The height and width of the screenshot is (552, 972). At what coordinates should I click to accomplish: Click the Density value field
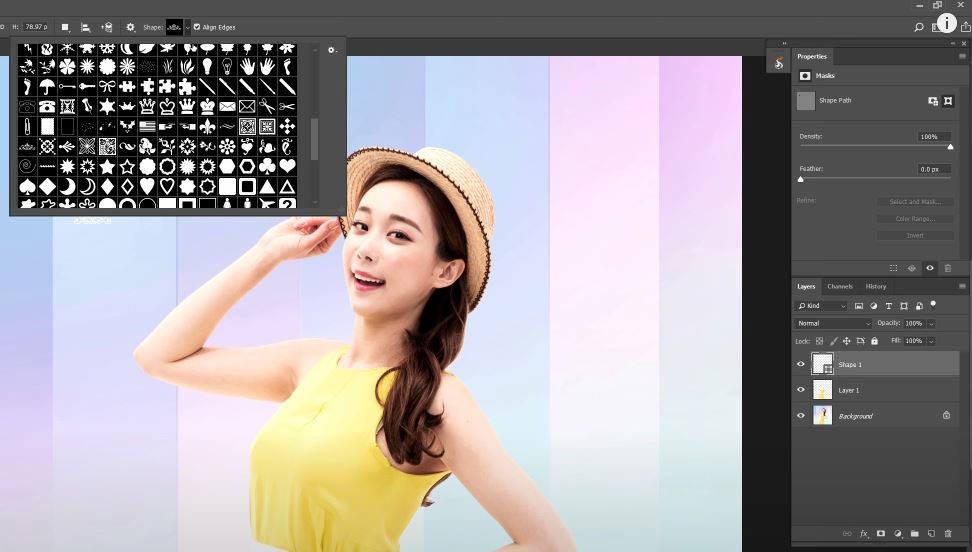(934, 136)
